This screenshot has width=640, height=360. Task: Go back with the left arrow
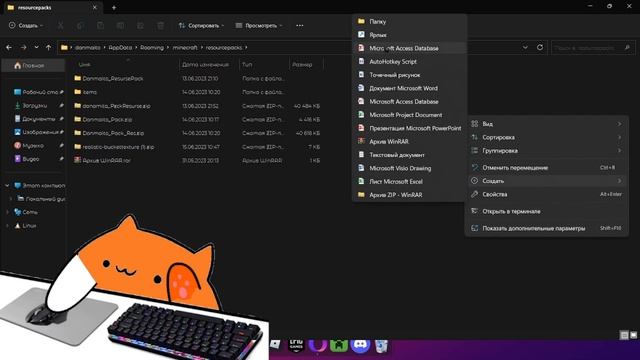(9, 47)
